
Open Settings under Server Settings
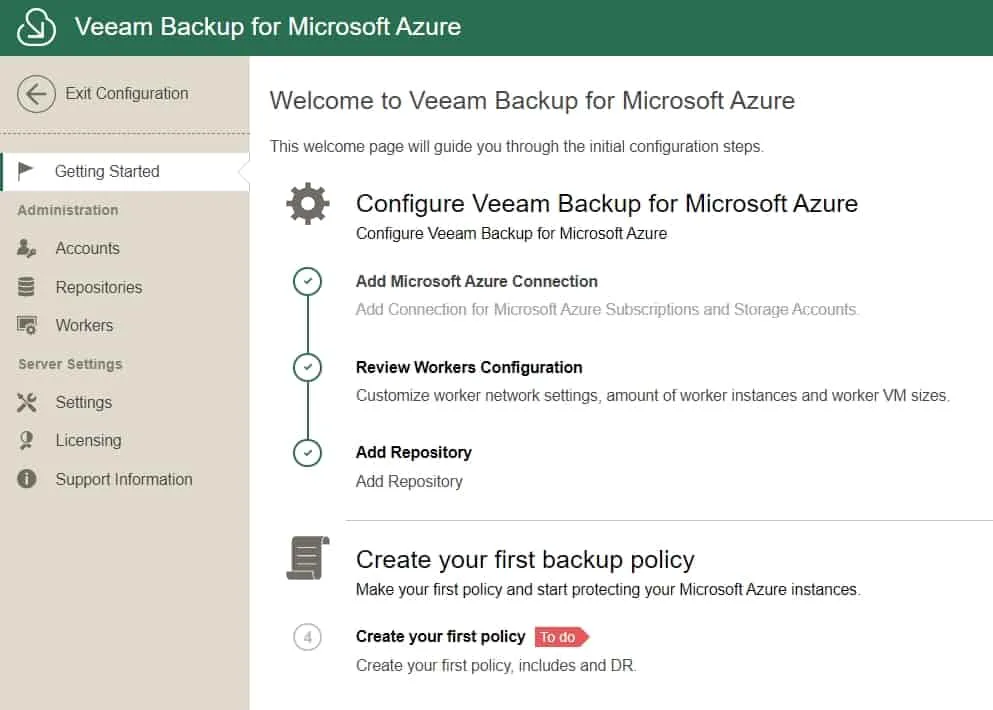pyautogui.click(x=84, y=402)
